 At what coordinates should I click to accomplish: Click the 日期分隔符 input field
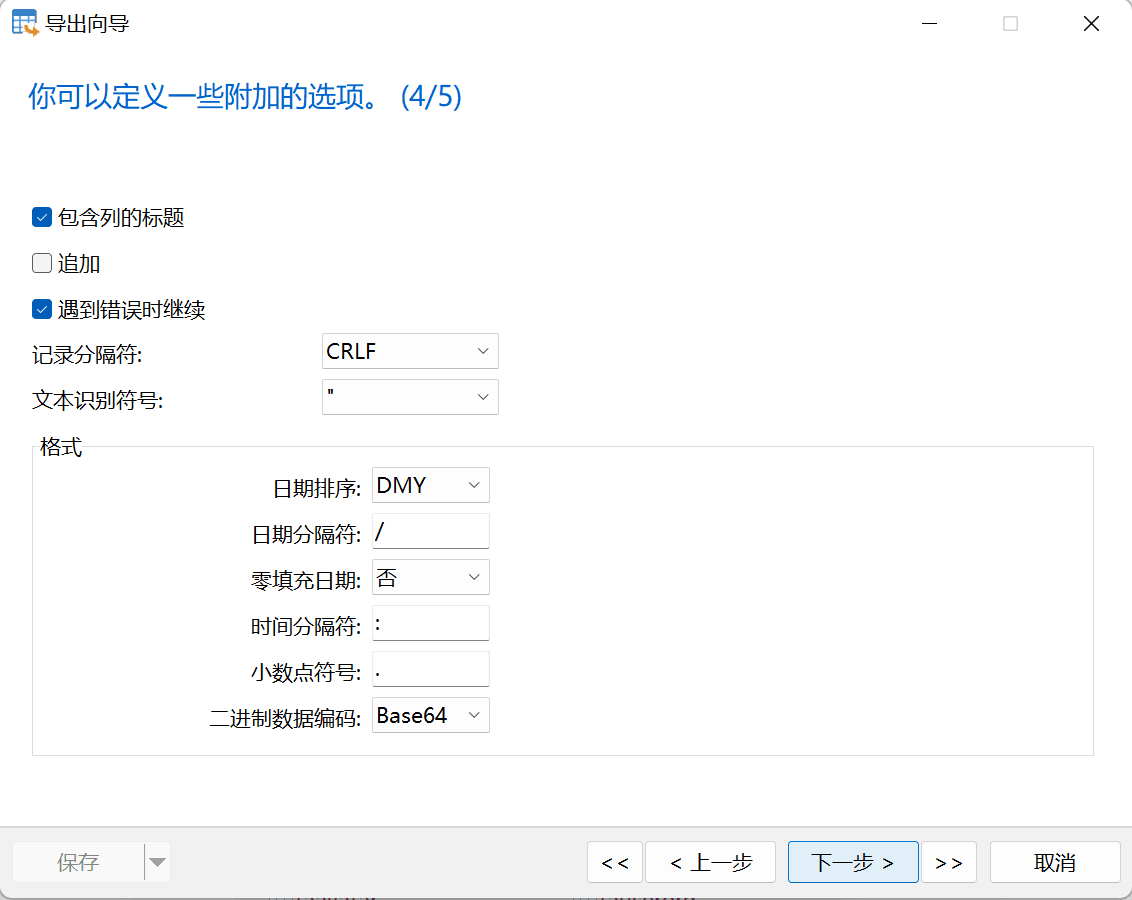coord(430,530)
